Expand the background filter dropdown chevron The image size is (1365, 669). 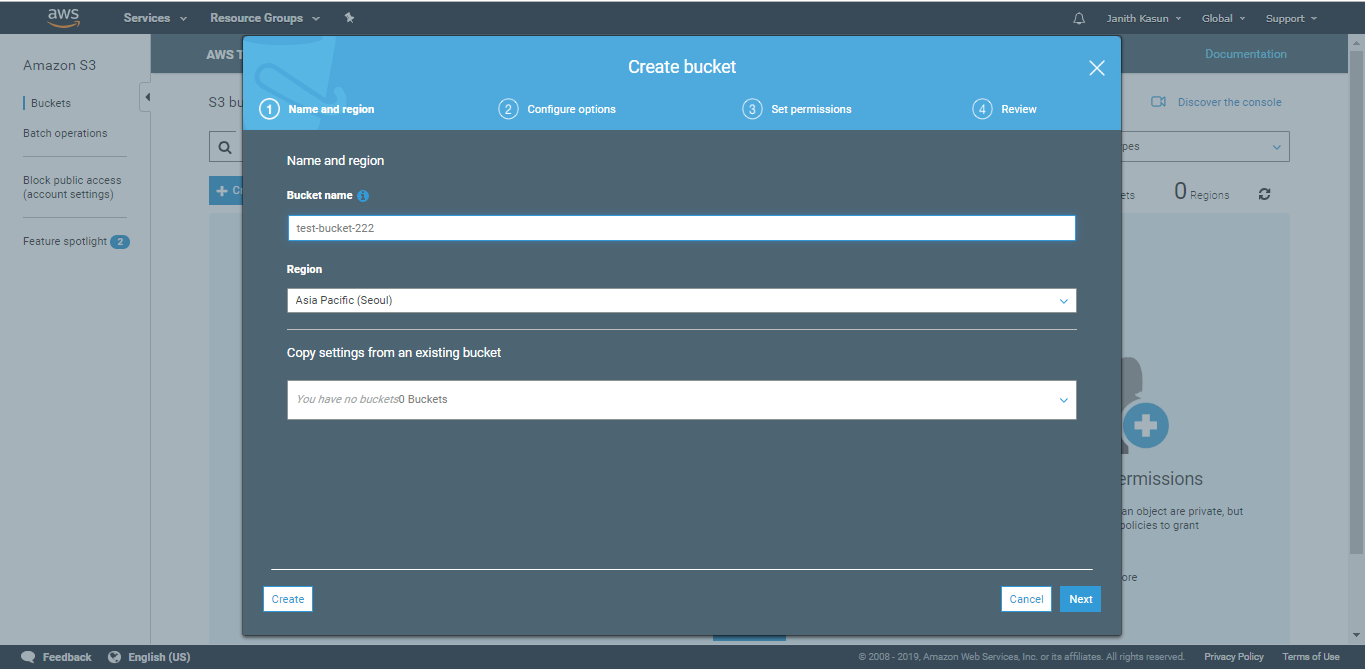coord(1276,147)
